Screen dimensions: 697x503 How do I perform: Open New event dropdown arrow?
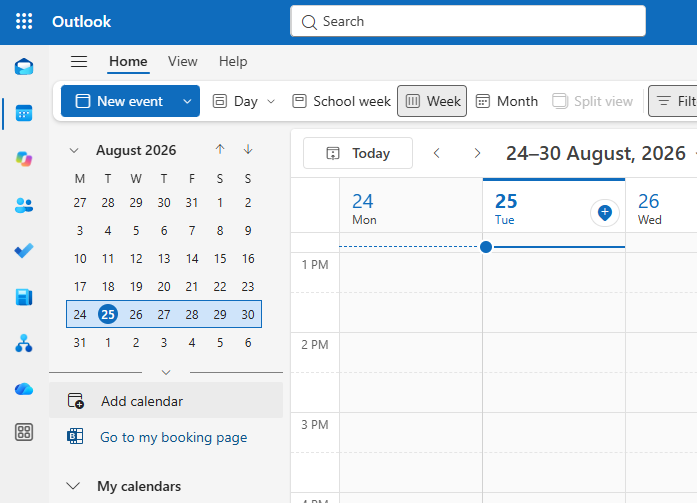(187, 101)
